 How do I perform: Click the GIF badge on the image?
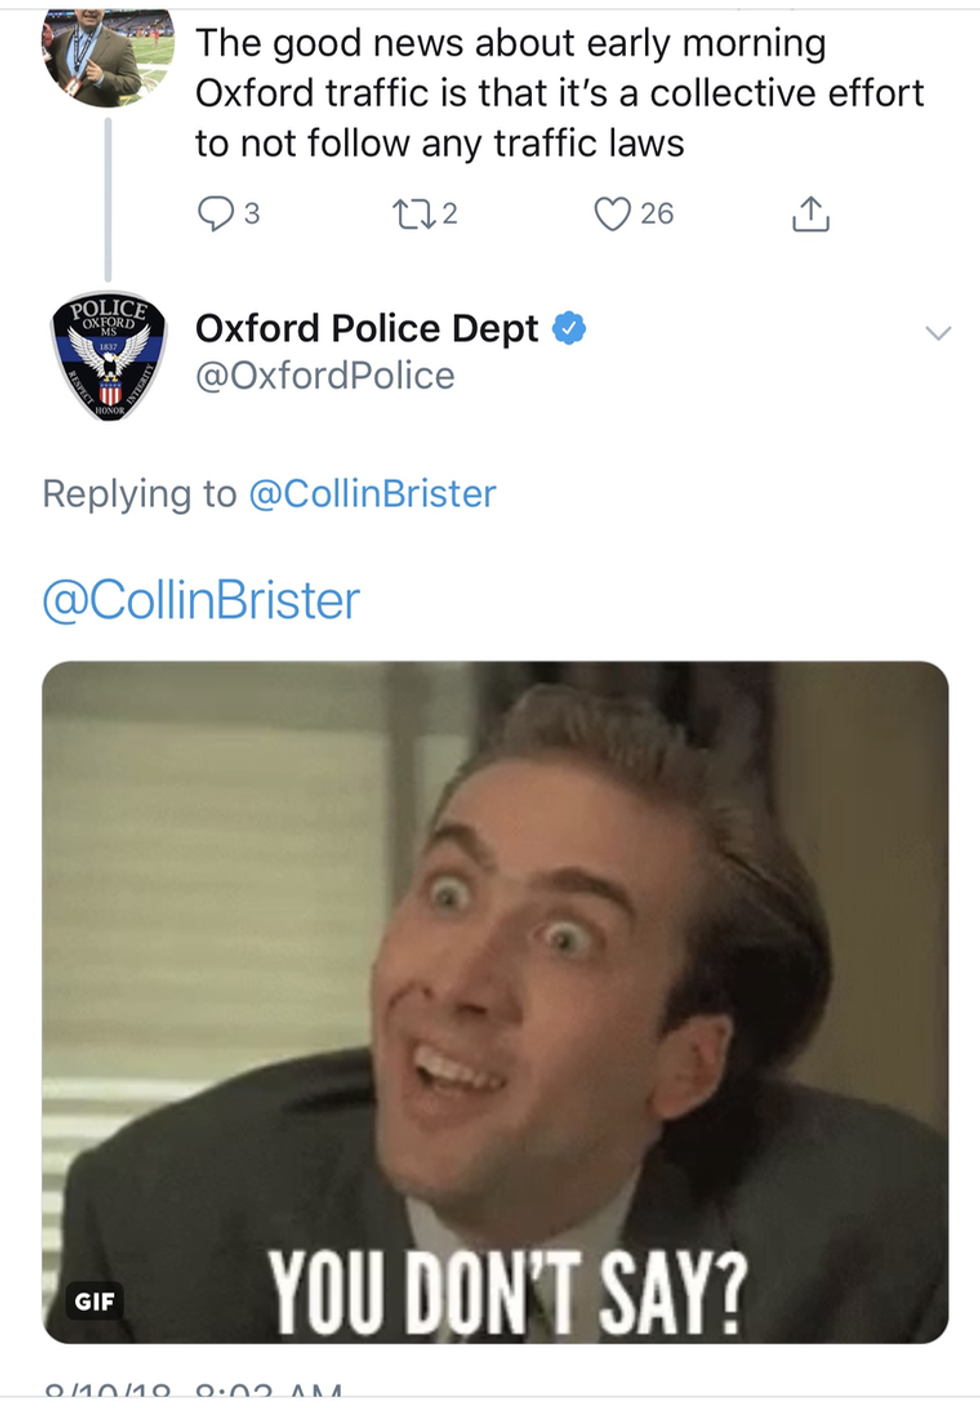click(94, 1301)
